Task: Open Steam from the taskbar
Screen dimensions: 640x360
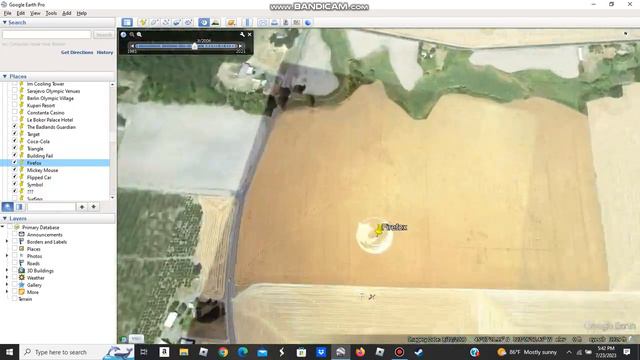Action: [x=419, y=352]
